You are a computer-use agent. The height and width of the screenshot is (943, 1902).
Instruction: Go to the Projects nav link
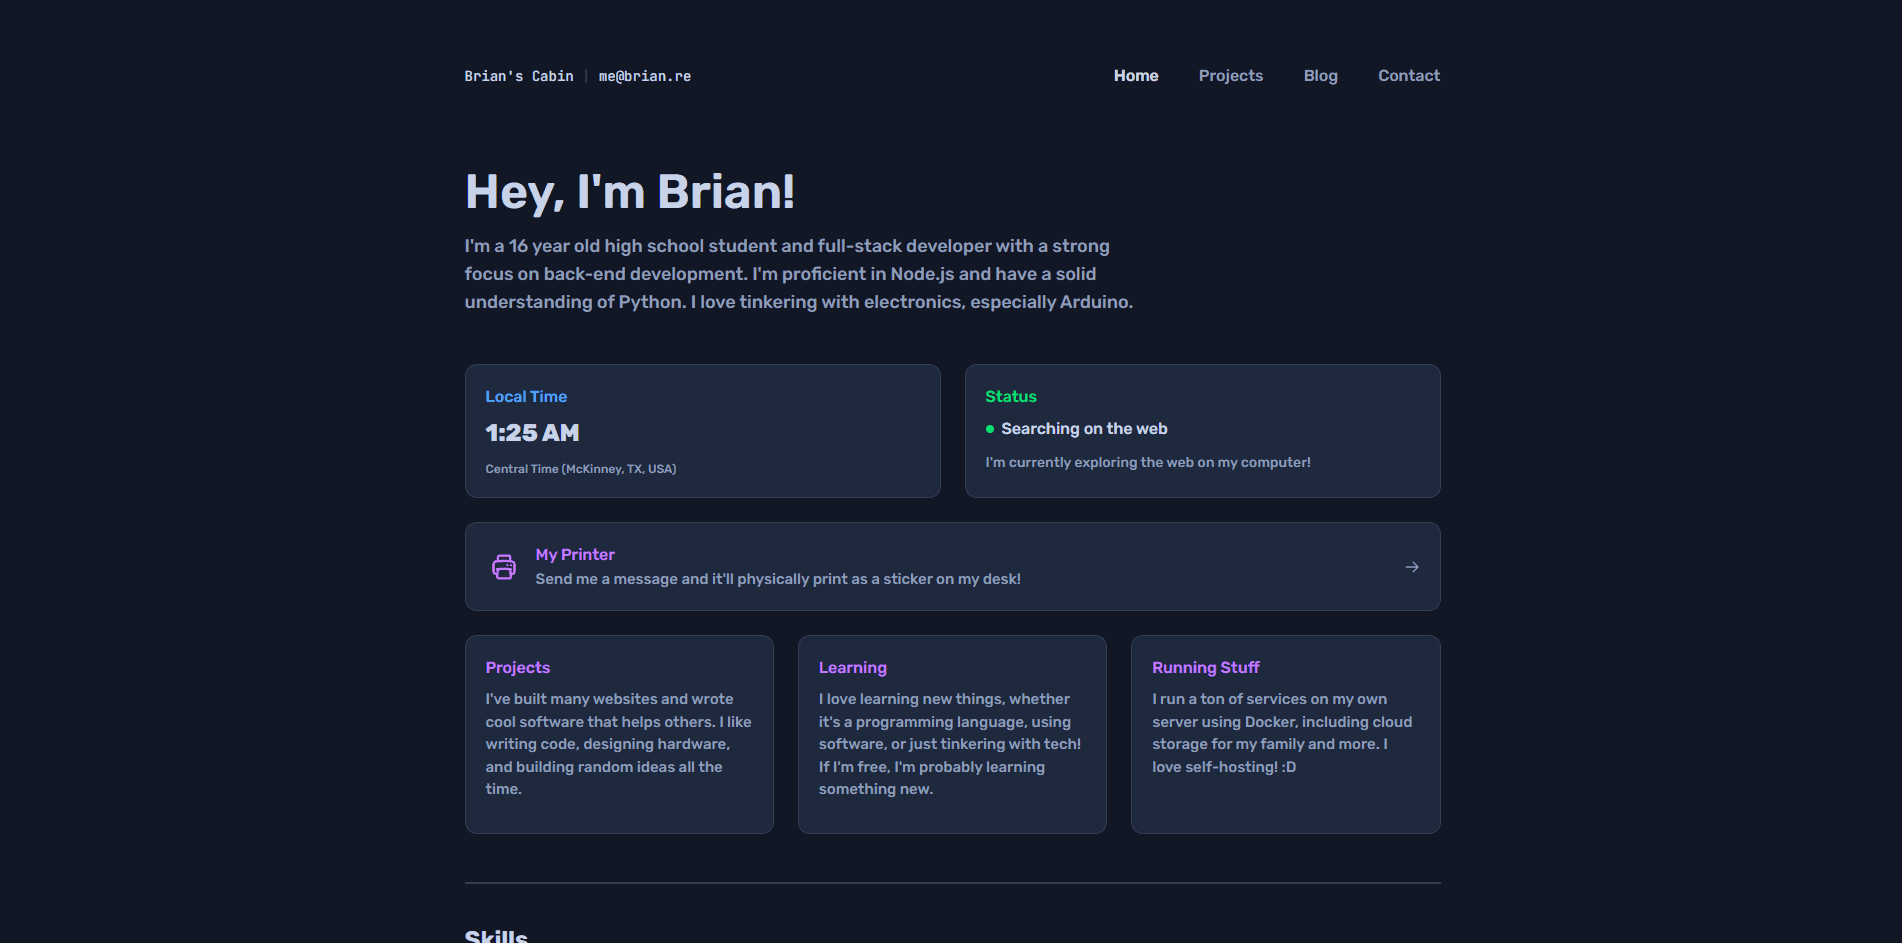(x=1231, y=76)
